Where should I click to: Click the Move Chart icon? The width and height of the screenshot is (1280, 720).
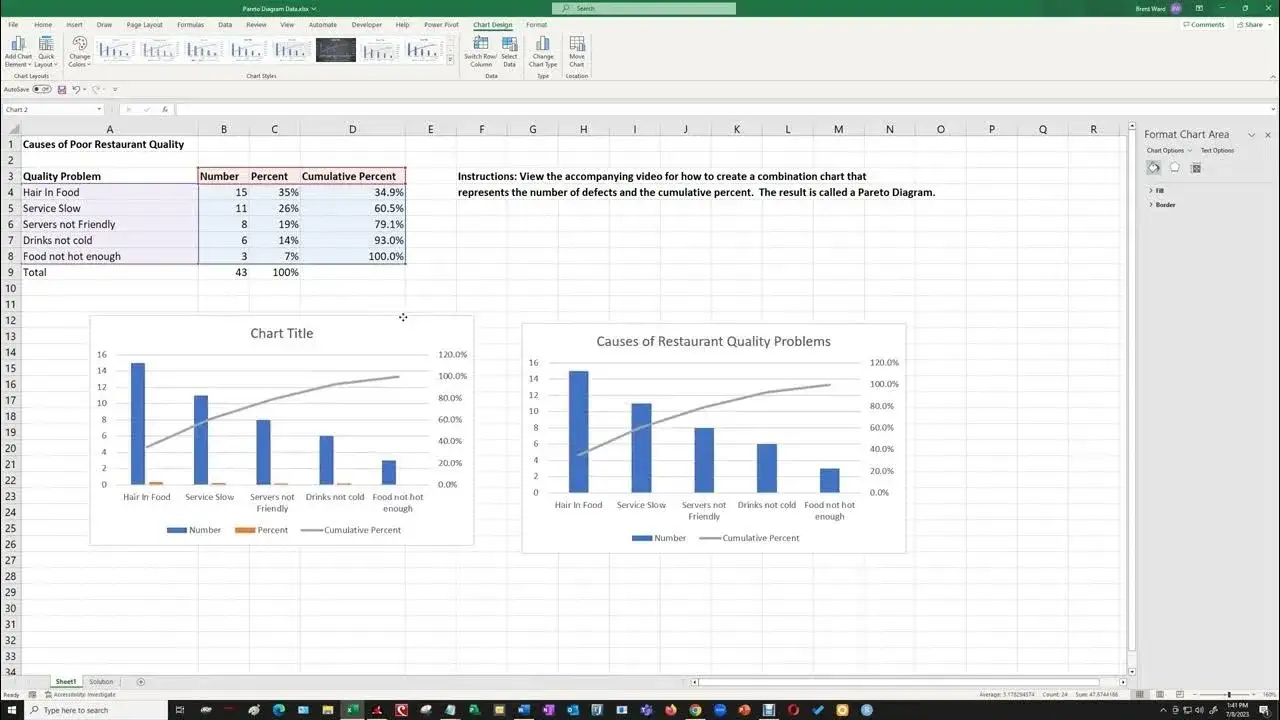tap(577, 52)
